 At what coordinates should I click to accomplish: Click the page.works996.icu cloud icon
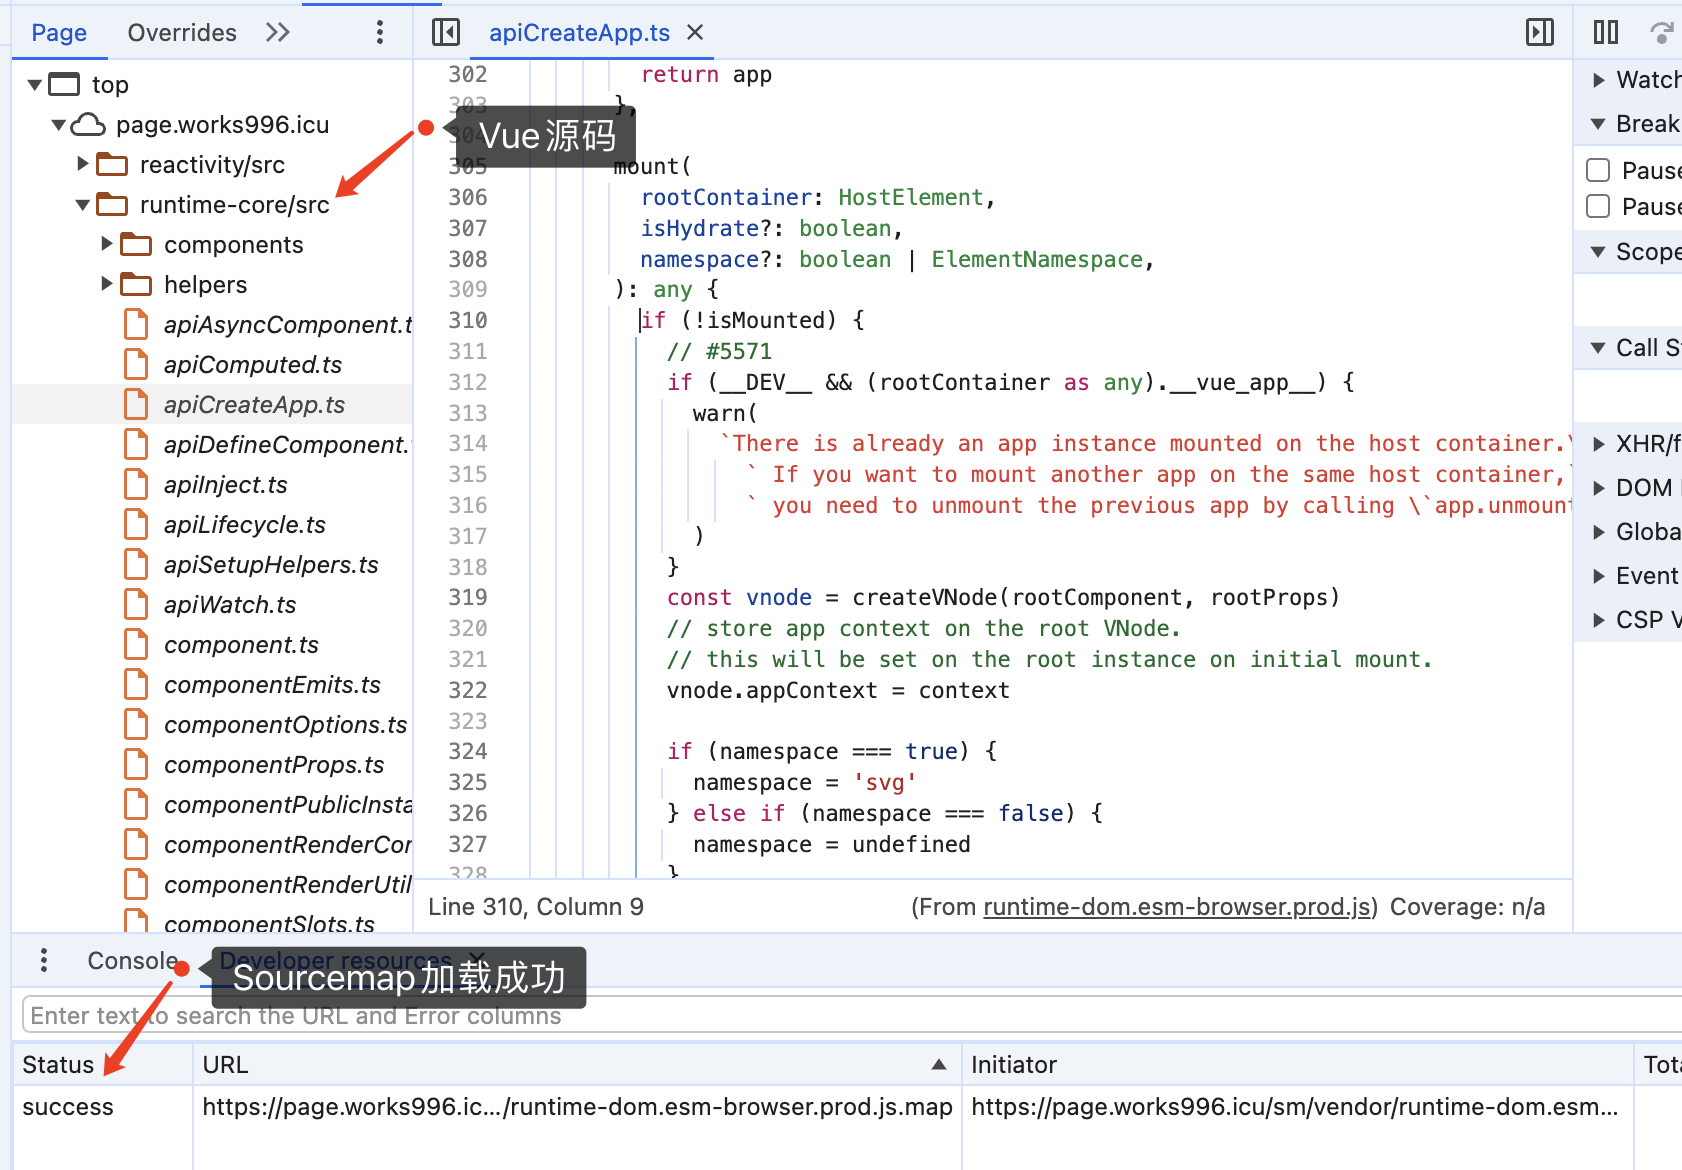click(x=88, y=124)
